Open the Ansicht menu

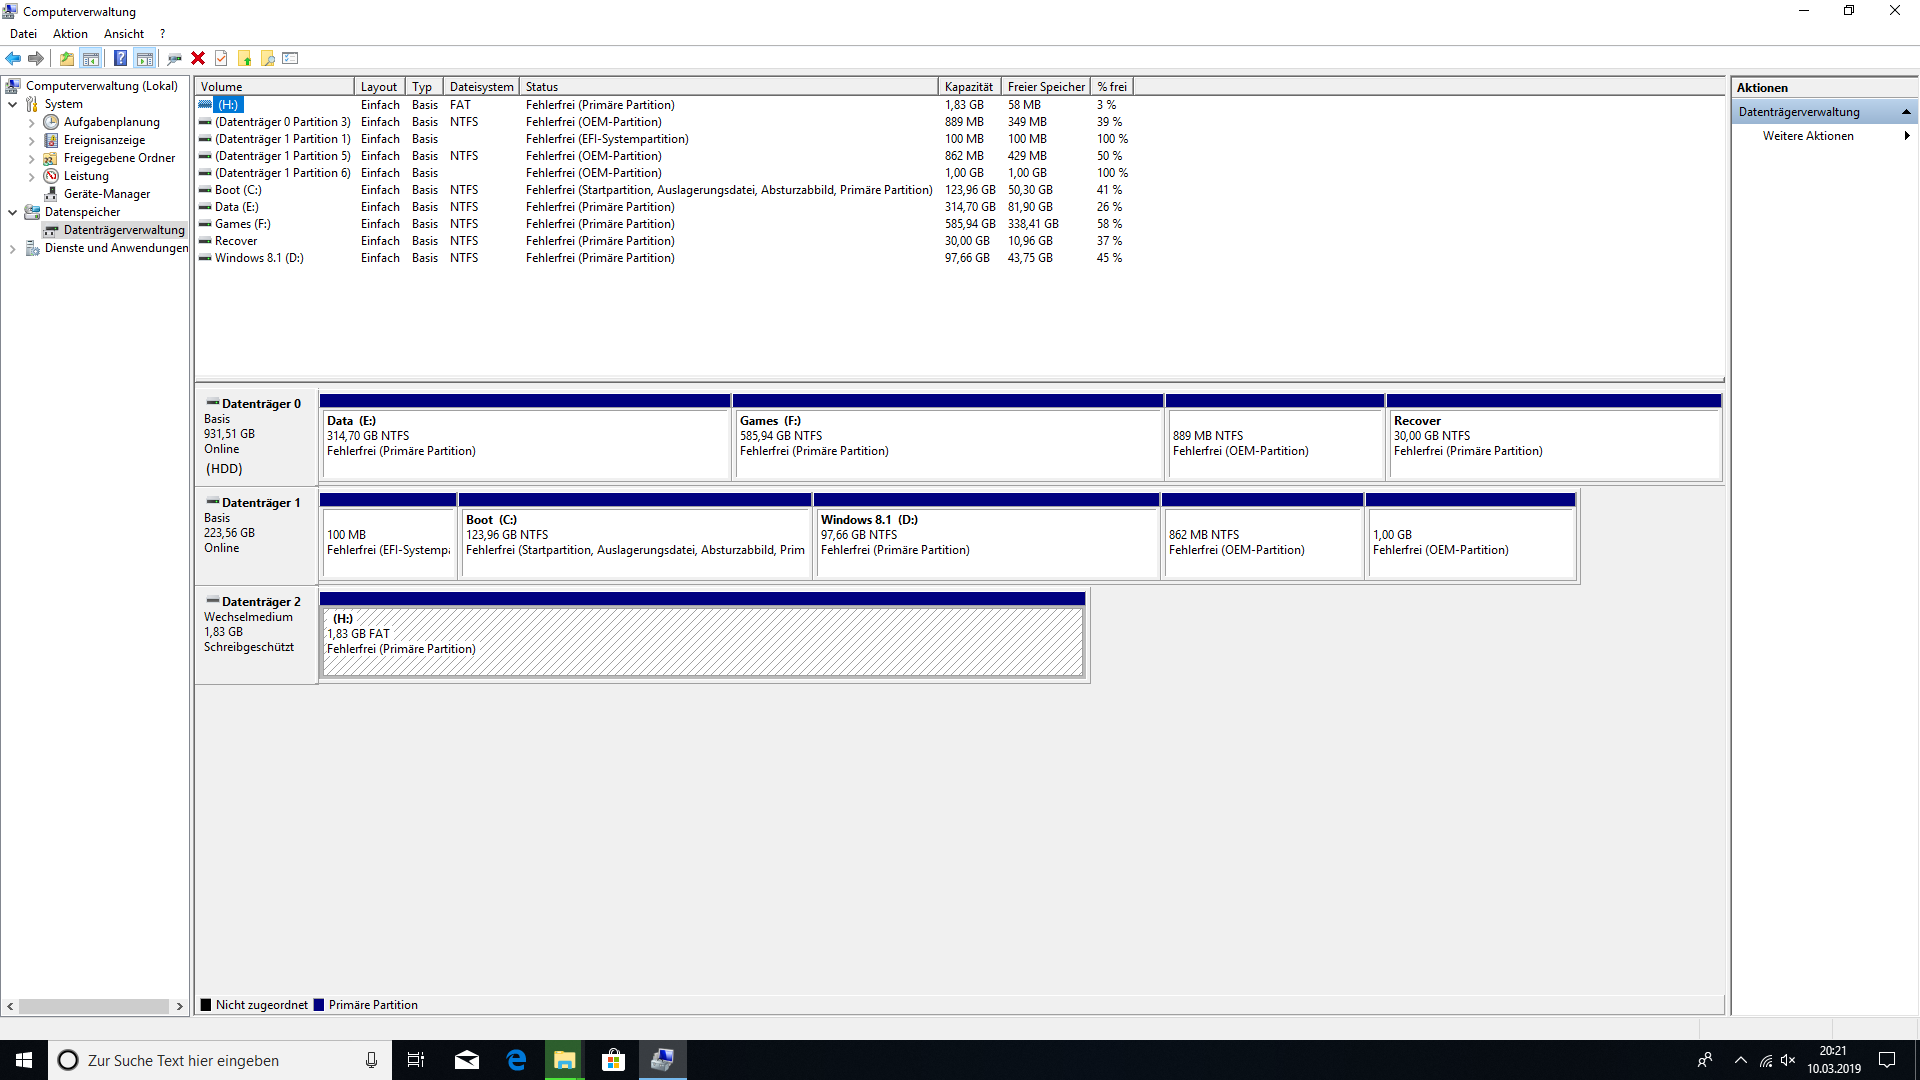click(124, 34)
